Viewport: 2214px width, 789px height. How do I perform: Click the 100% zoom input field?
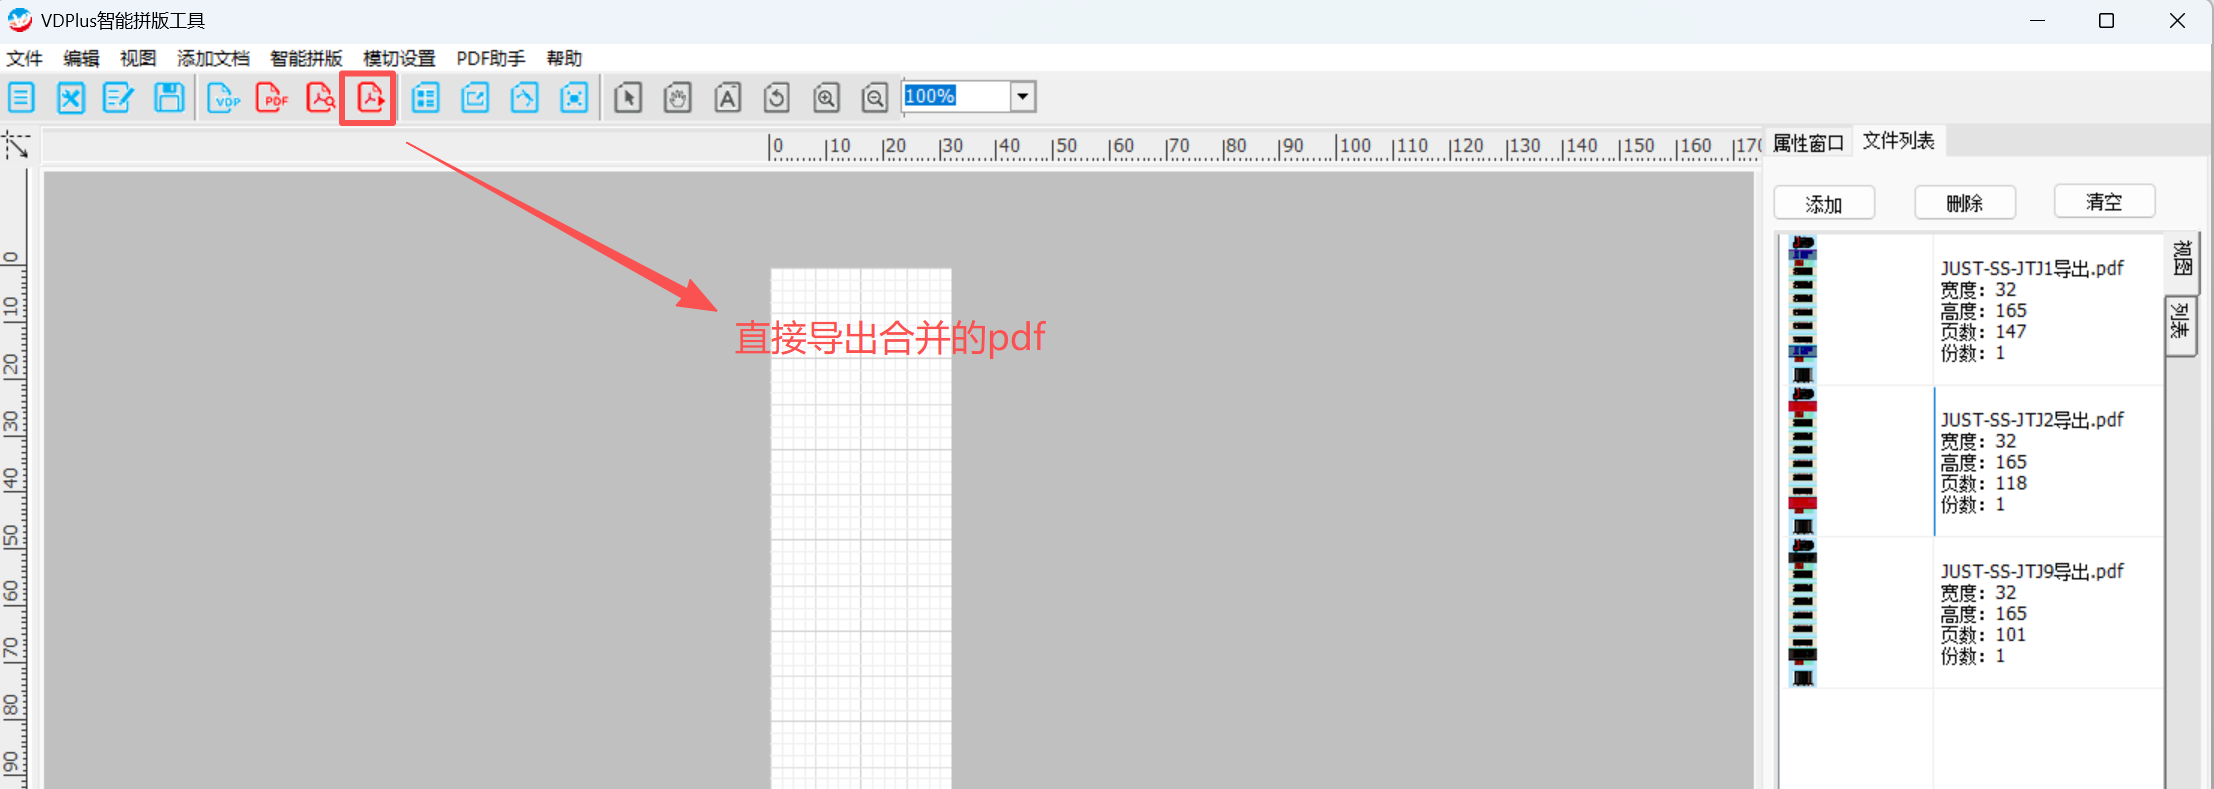click(x=956, y=97)
